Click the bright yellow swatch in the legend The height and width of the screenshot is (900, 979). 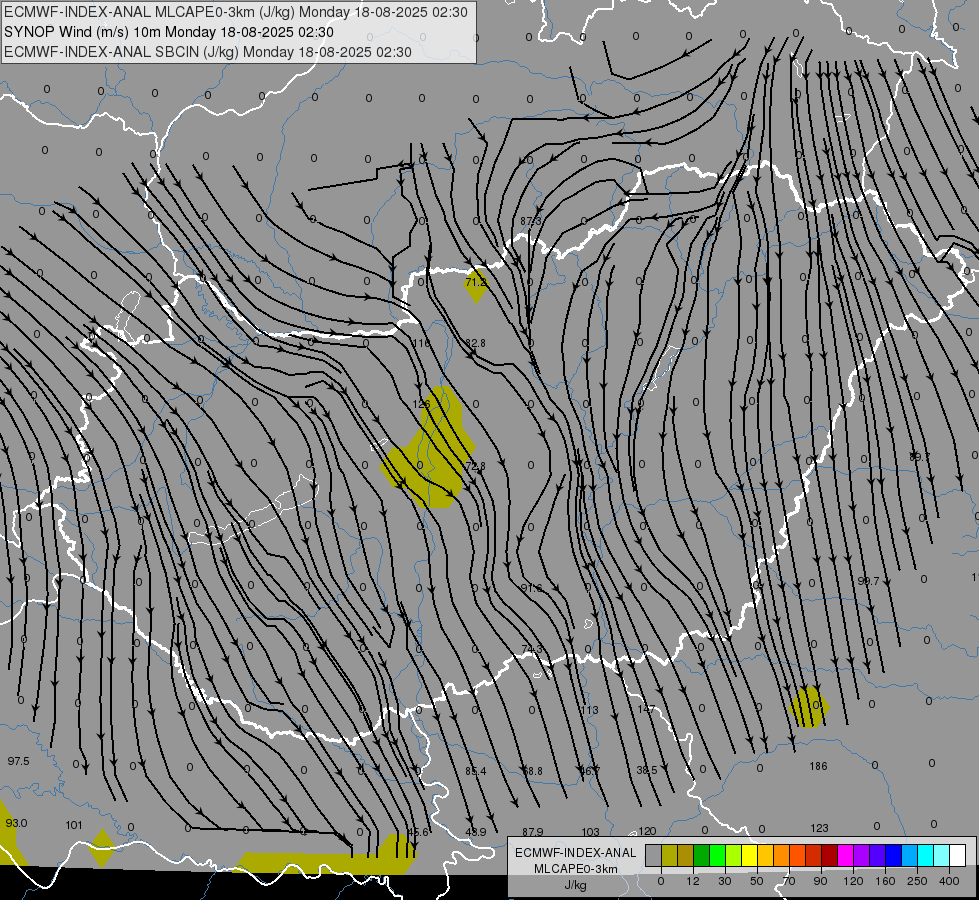[x=749, y=856]
